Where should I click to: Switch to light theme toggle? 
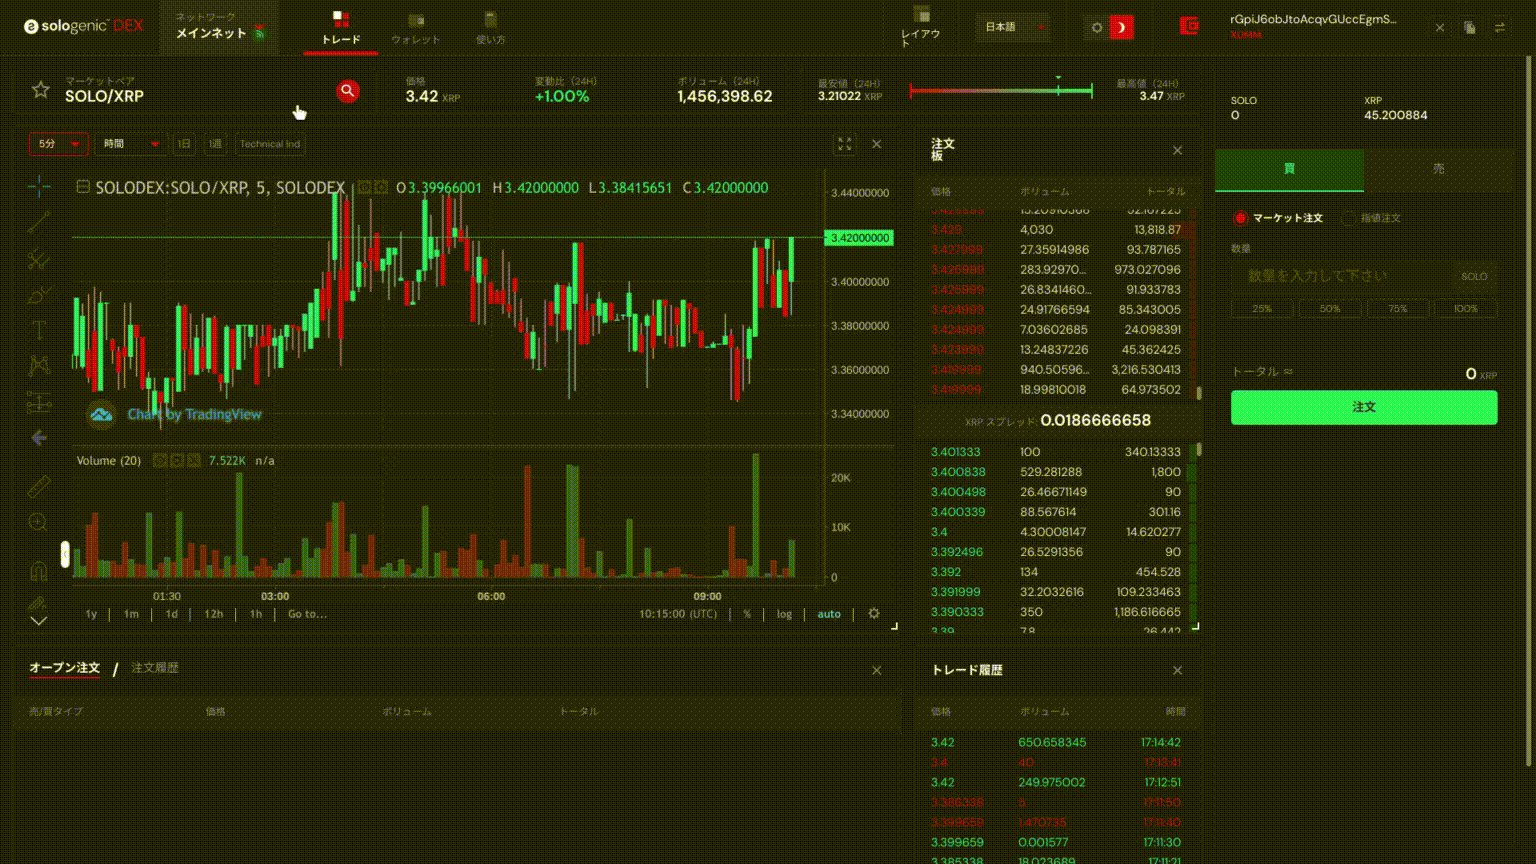[1097, 28]
